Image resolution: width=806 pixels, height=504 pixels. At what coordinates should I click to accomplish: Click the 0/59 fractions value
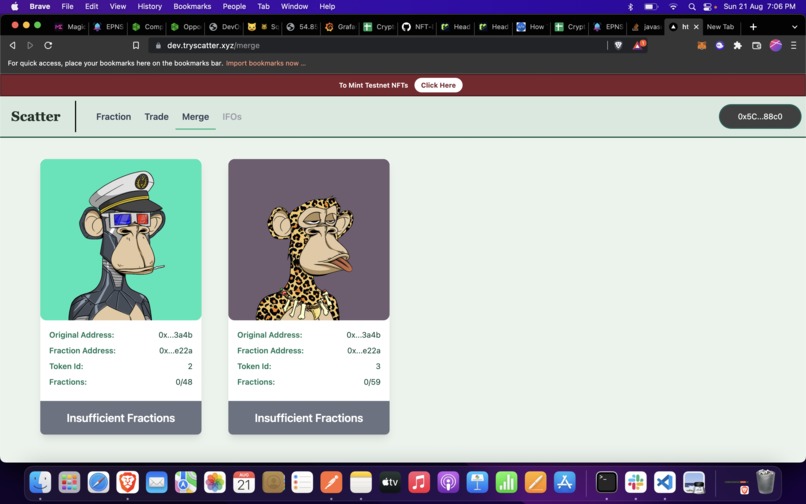point(372,382)
